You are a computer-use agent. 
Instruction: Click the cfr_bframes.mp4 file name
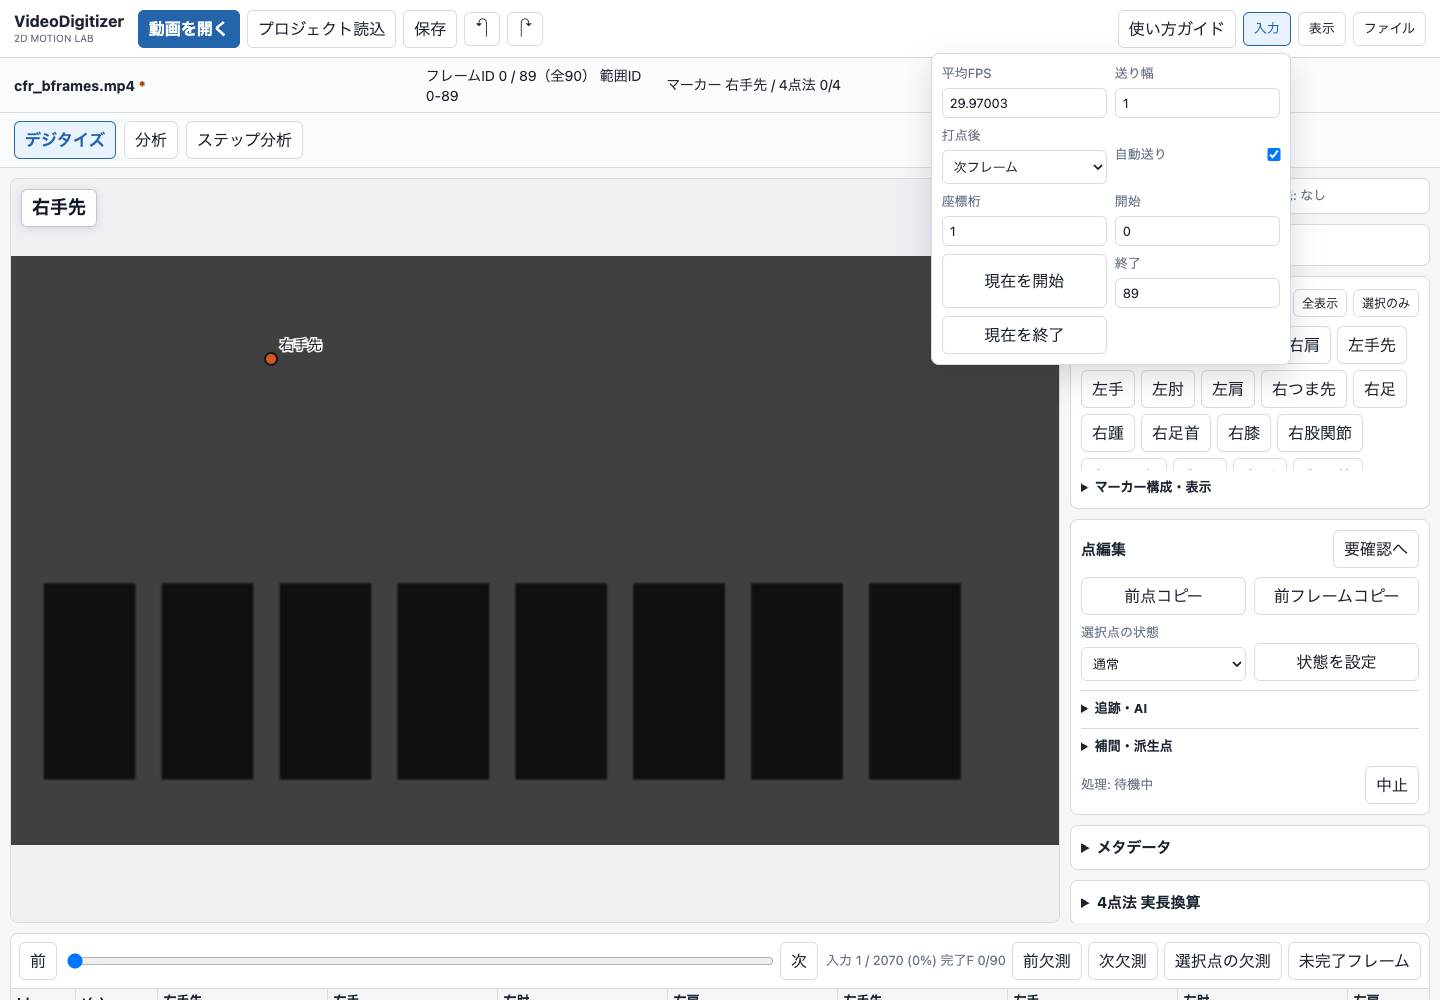tap(74, 86)
